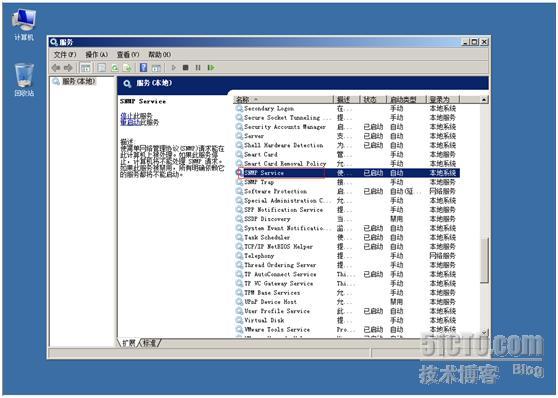
Task: Sort by the 名称 column header
Action: click(x=284, y=99)
